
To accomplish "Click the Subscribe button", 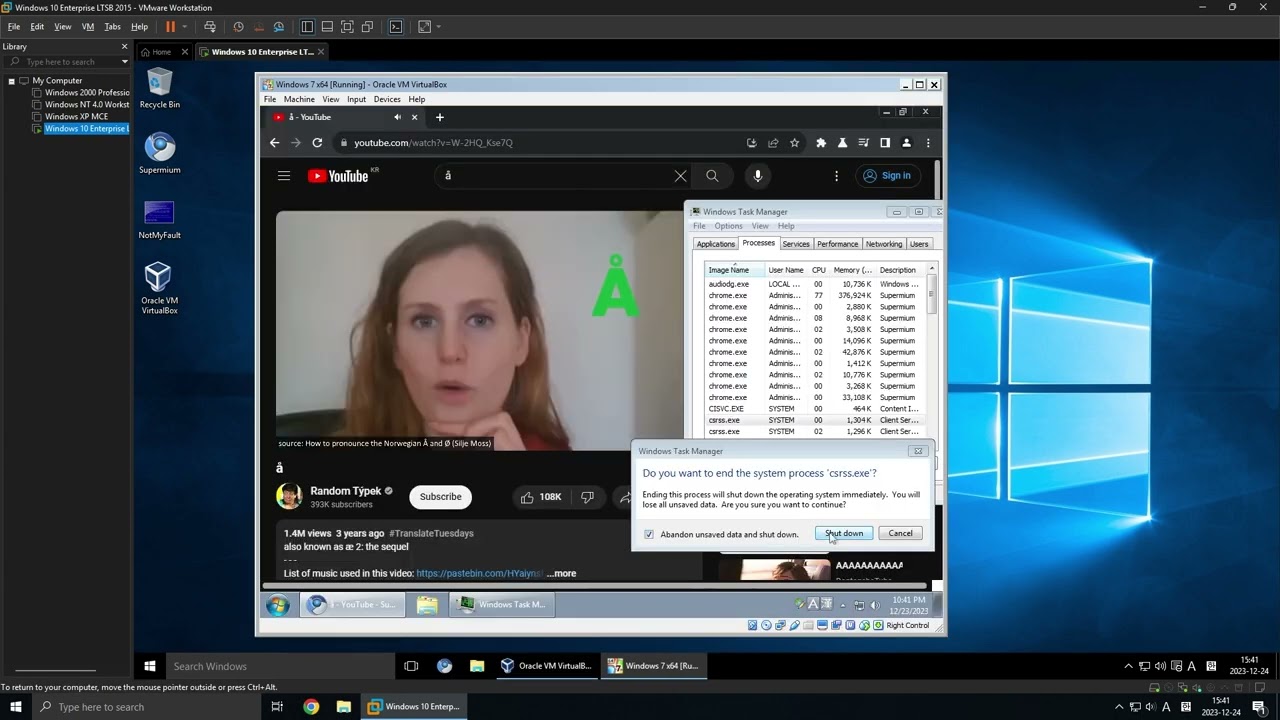I will (x=440, y=497).
